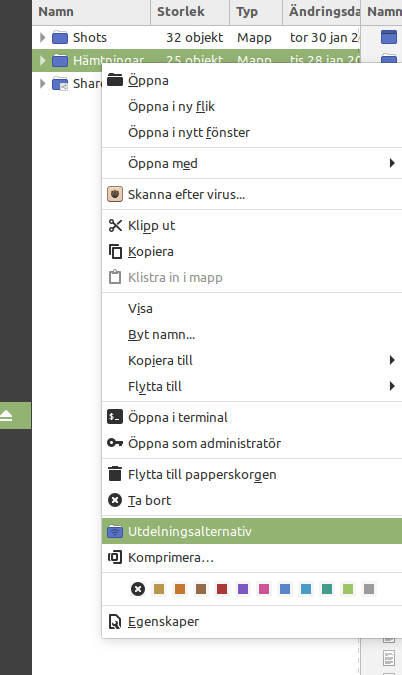Expand the Flytta till submenu arrow
402x675 pixels.
click(392, 386)
